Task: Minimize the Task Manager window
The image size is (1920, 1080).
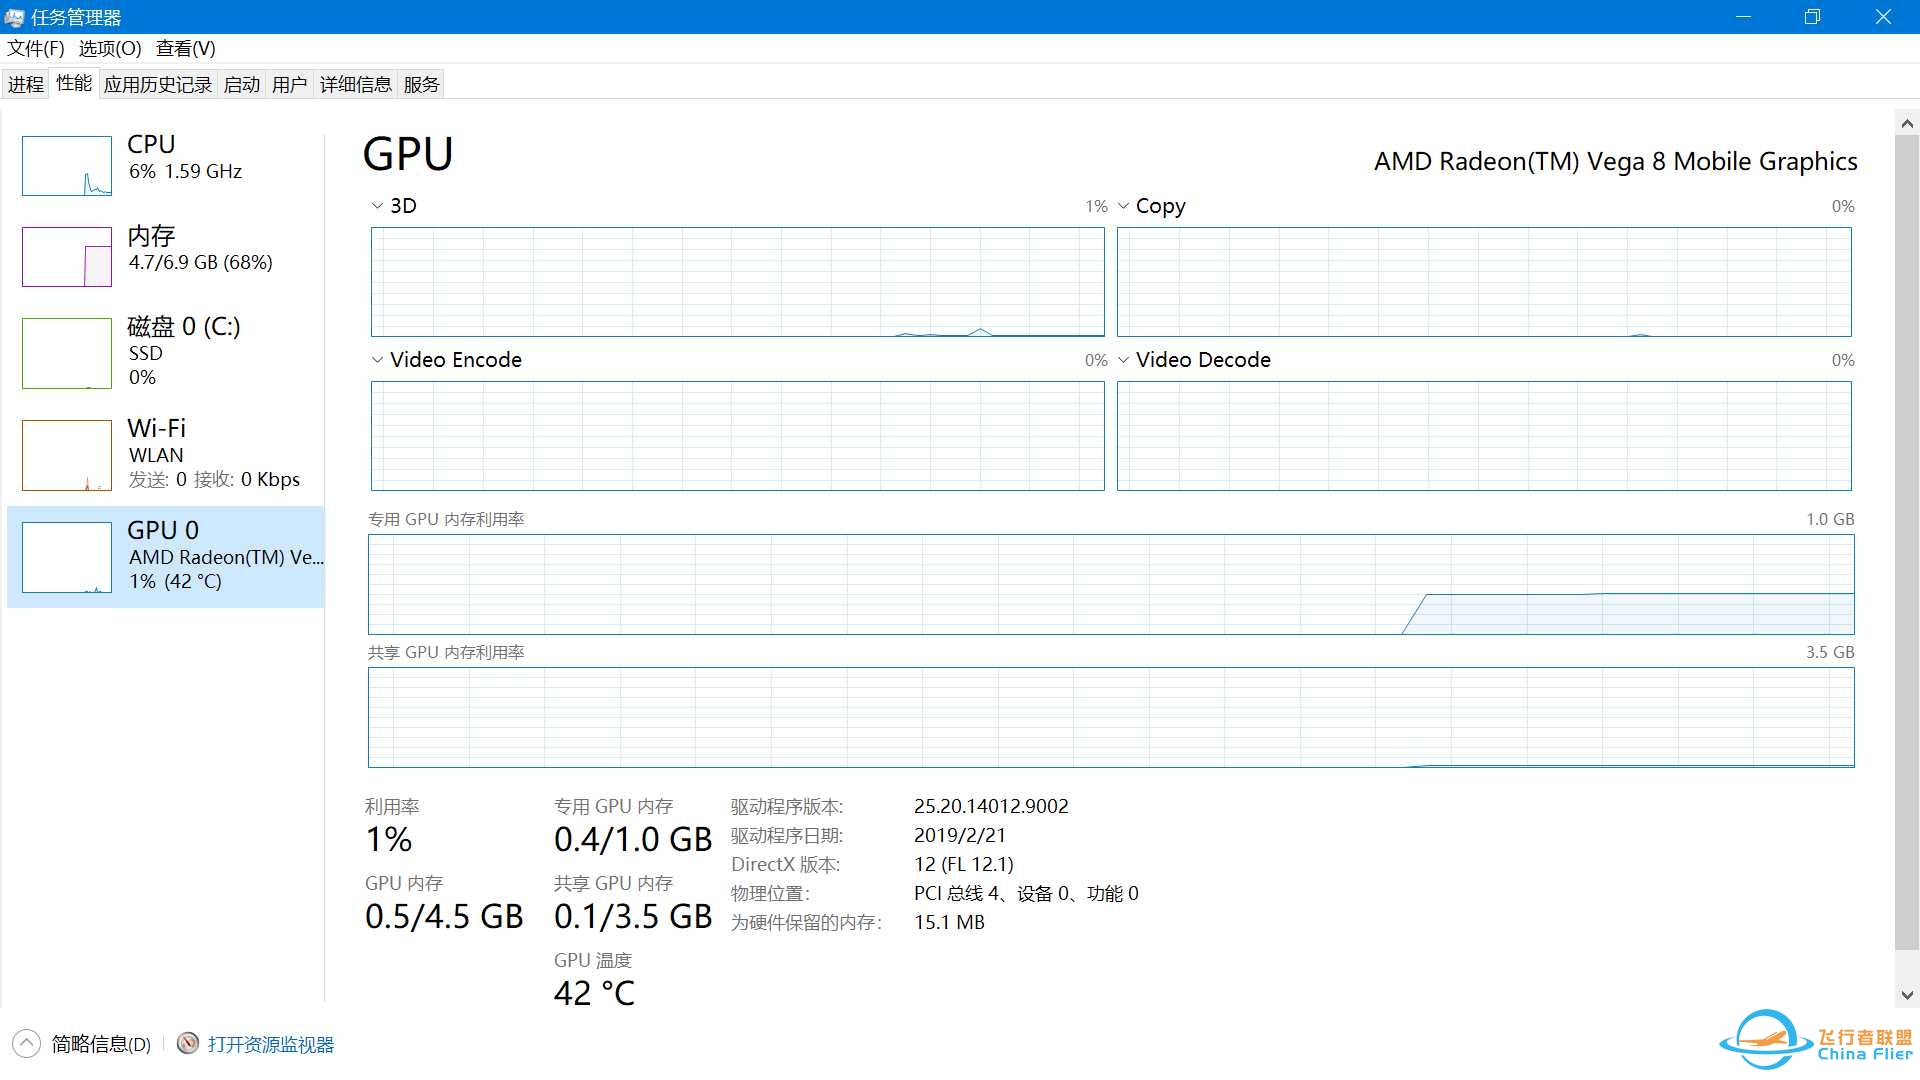Action: click(1743, 17)
